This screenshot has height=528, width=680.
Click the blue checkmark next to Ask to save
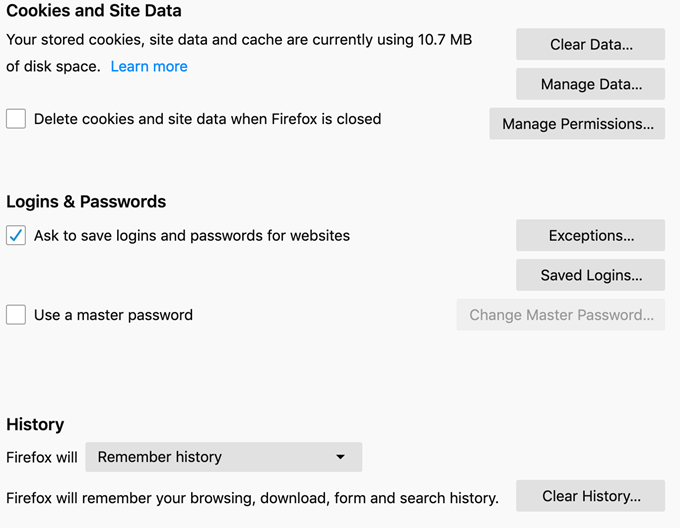16,236
